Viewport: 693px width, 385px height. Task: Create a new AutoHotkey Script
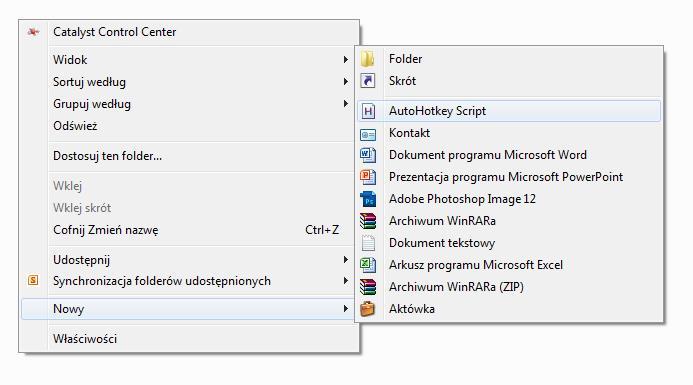tap(509, 111)
